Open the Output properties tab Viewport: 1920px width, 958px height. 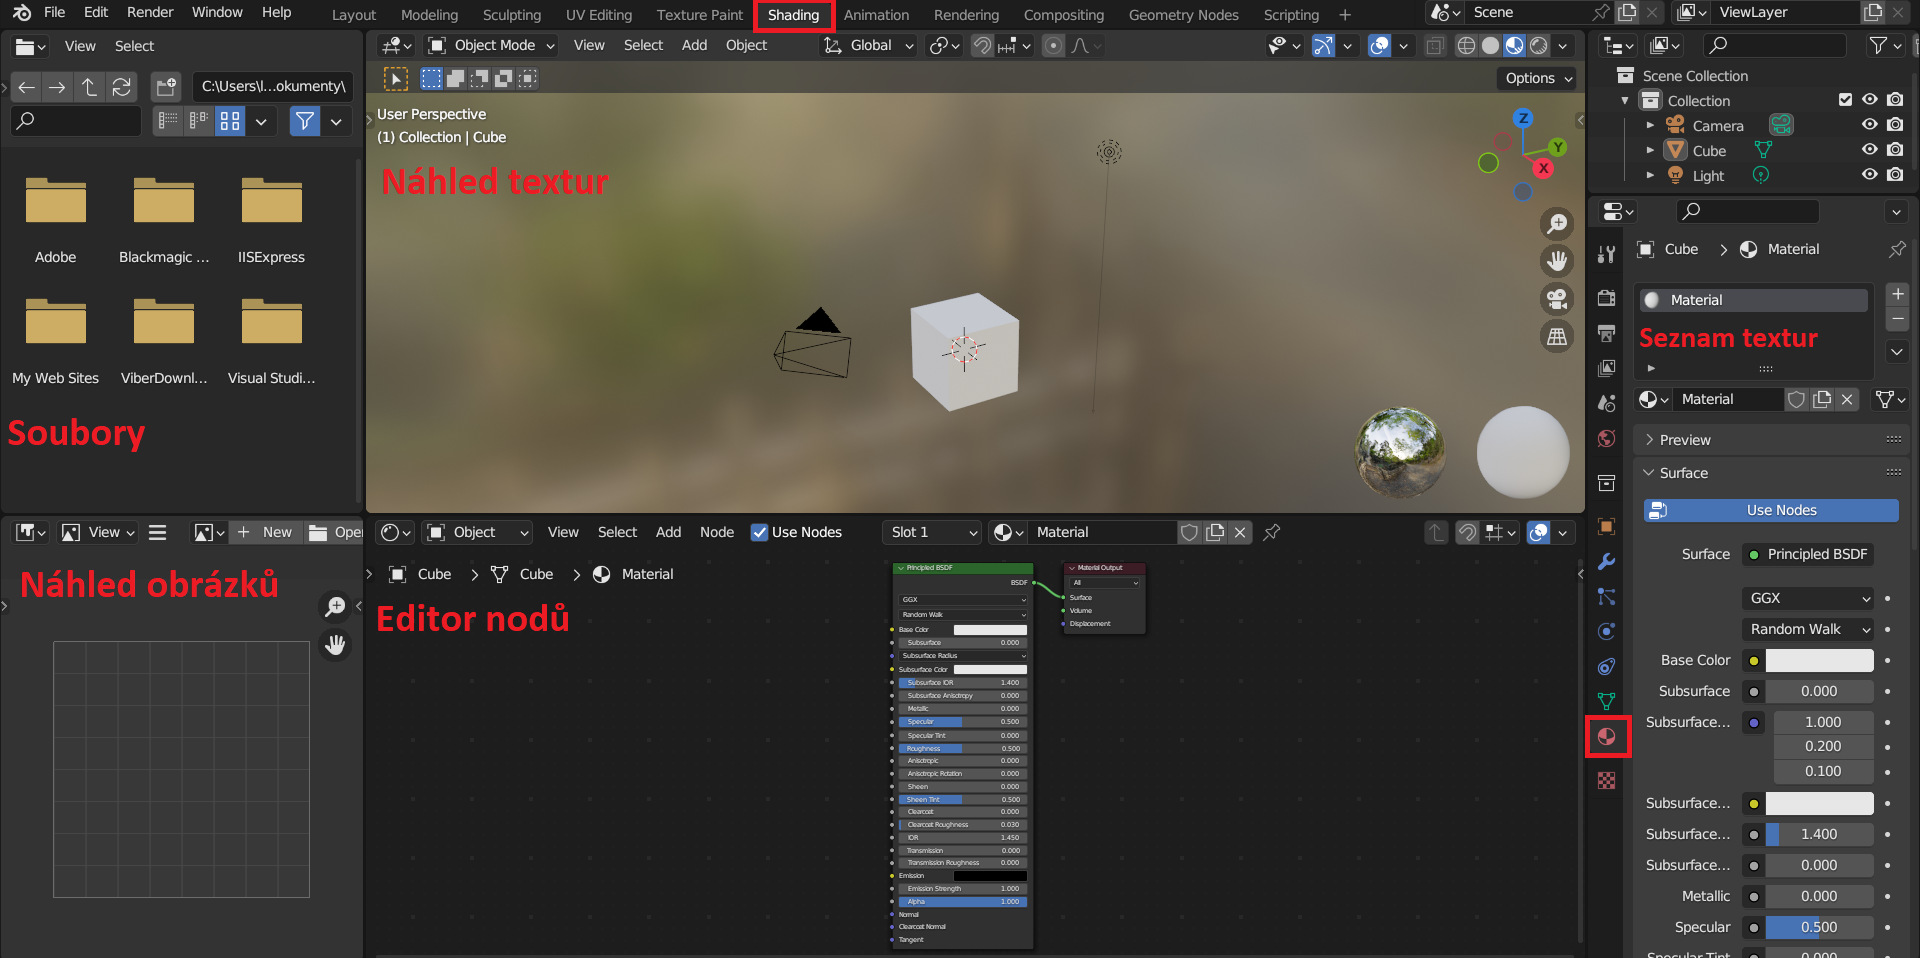tap(1607, 333)
